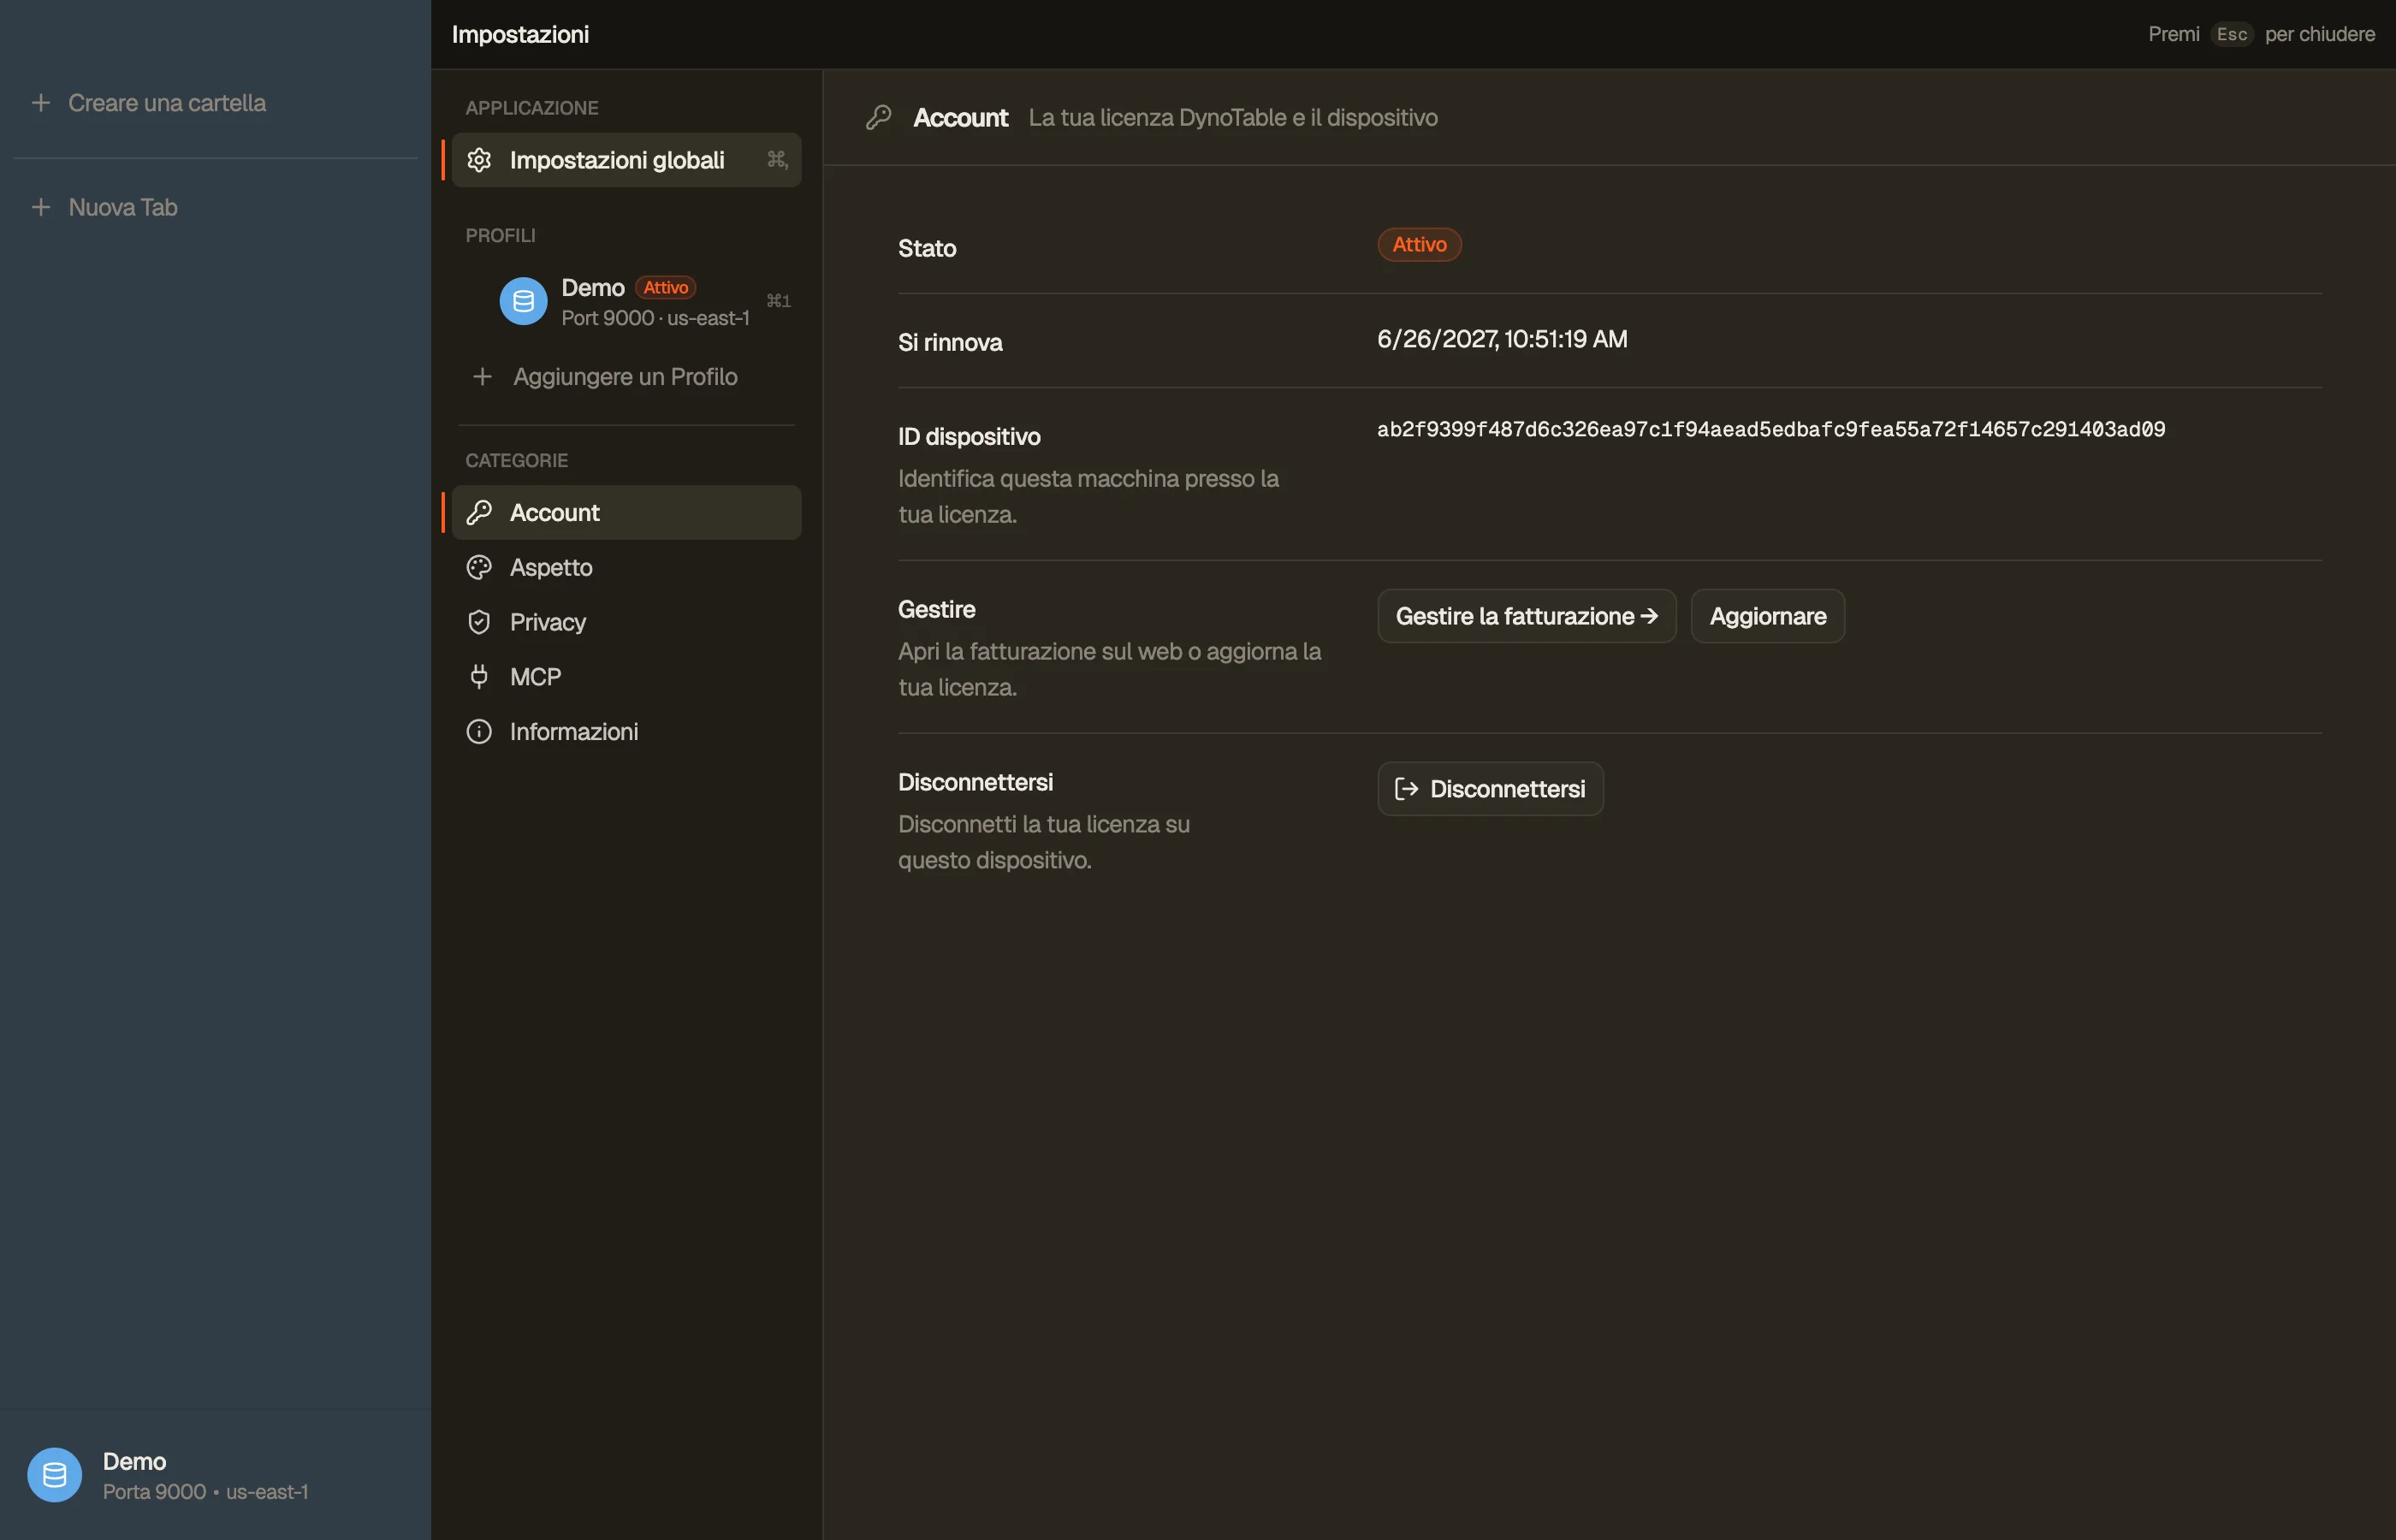Click the Gestire row label
The height and width of the screenshot is (1540, 2396).
pos(937,609)
